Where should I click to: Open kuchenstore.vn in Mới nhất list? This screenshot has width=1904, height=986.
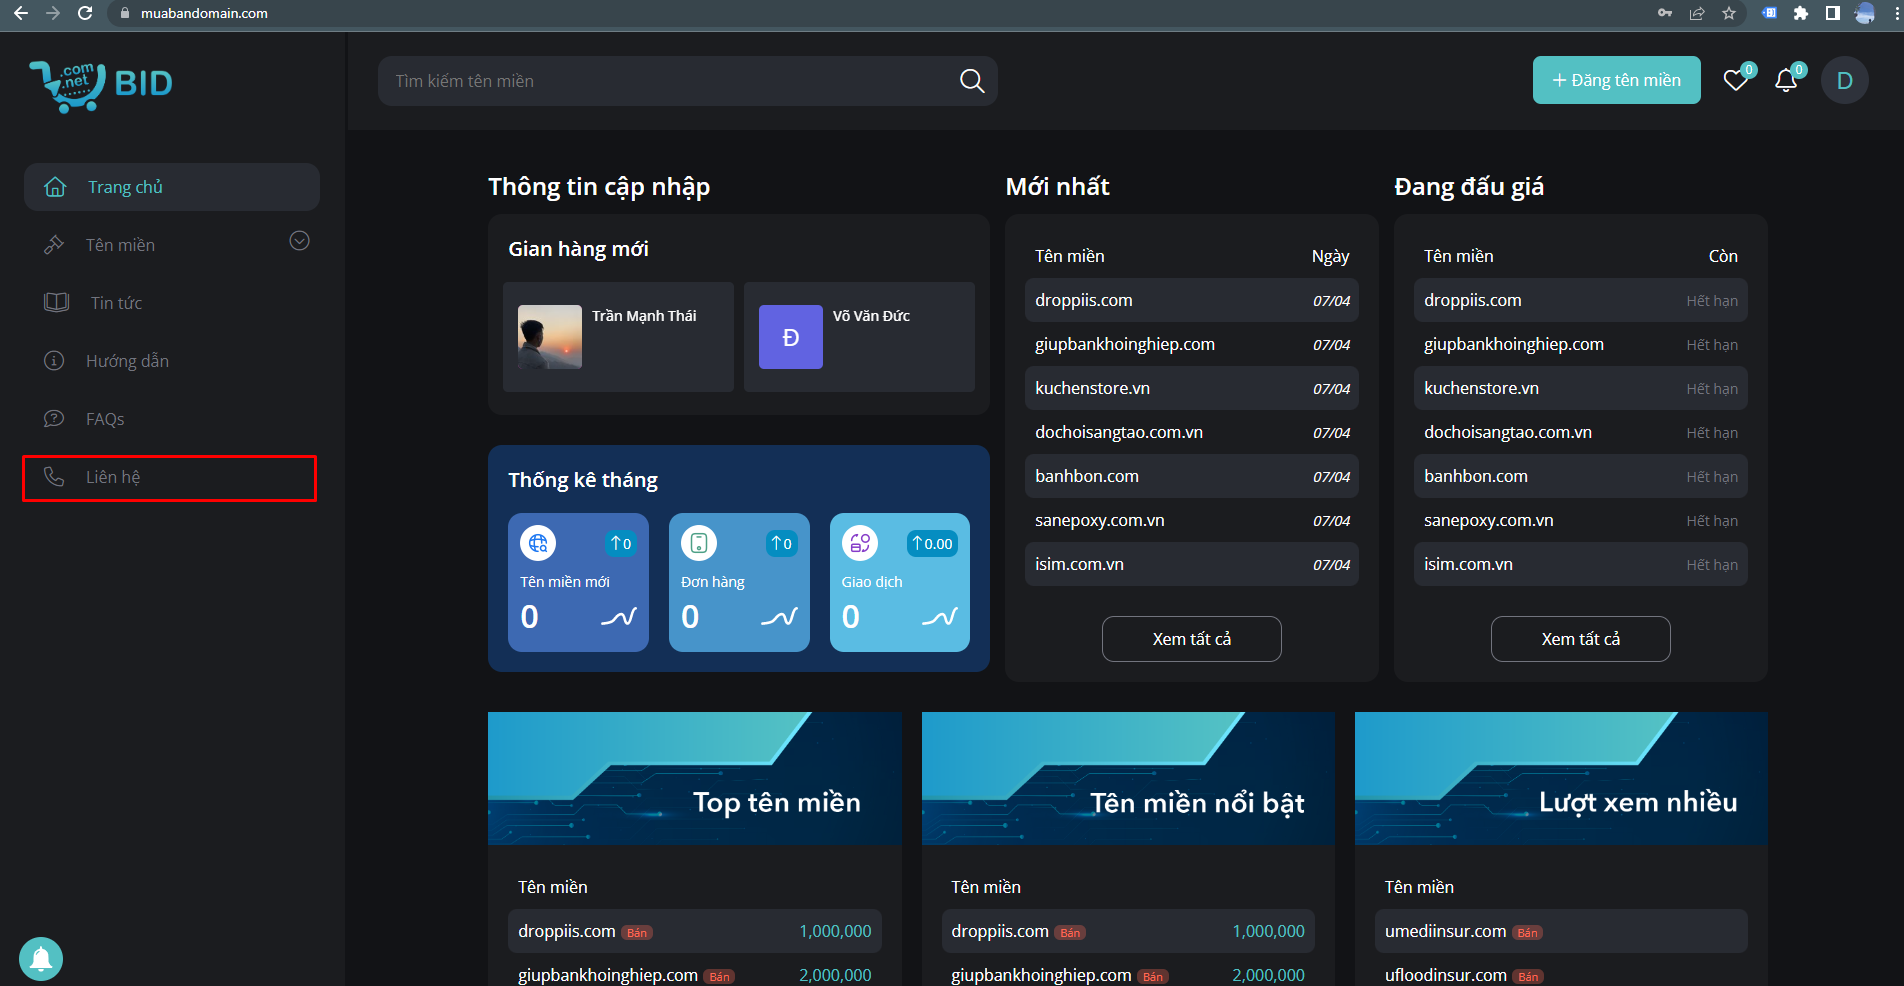coord(1092,388)
